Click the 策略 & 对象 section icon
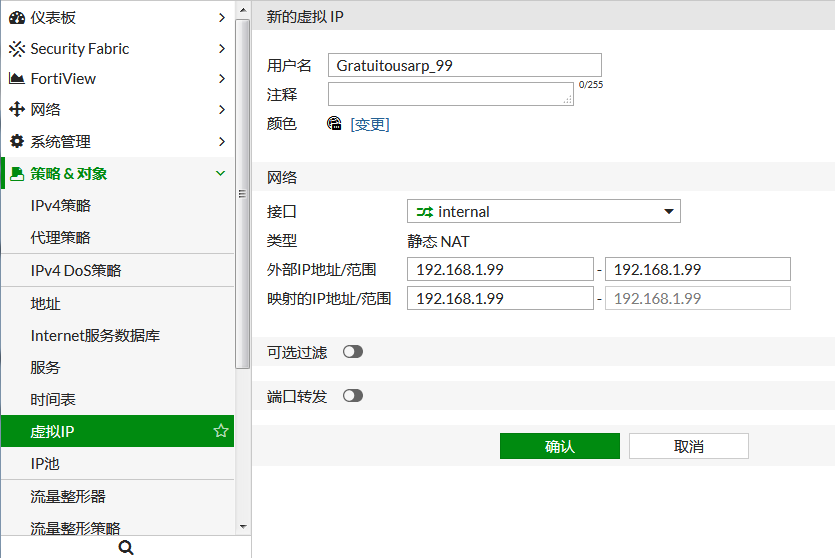The image size is (835, 558). (x=17, y=174)
